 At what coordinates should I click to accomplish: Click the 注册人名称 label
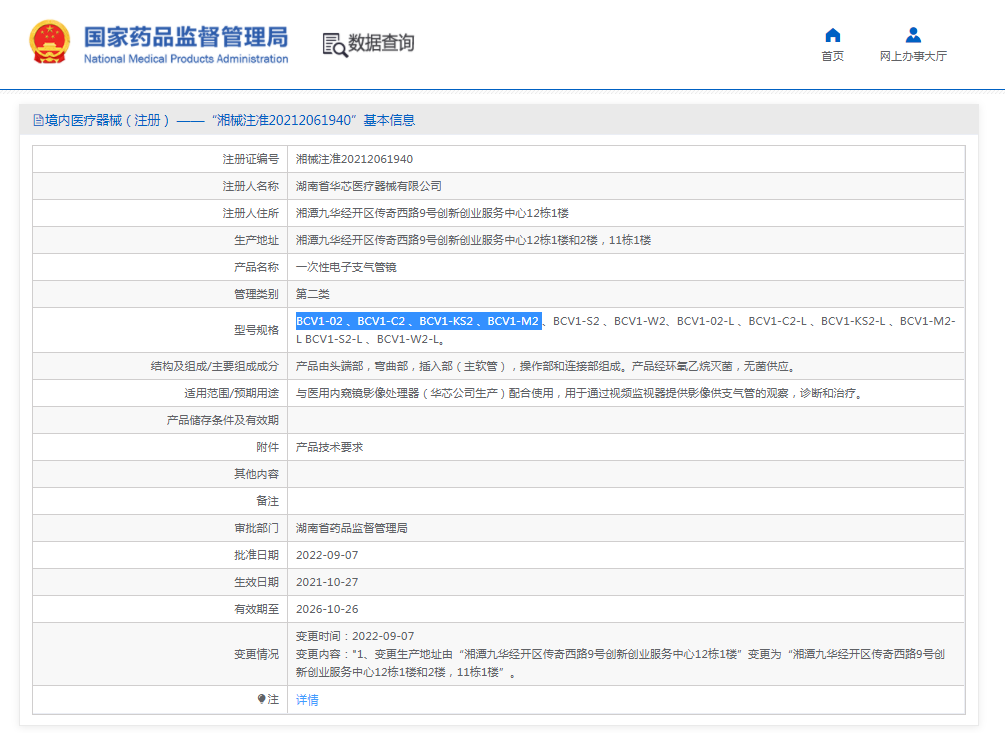click(251, 186)
